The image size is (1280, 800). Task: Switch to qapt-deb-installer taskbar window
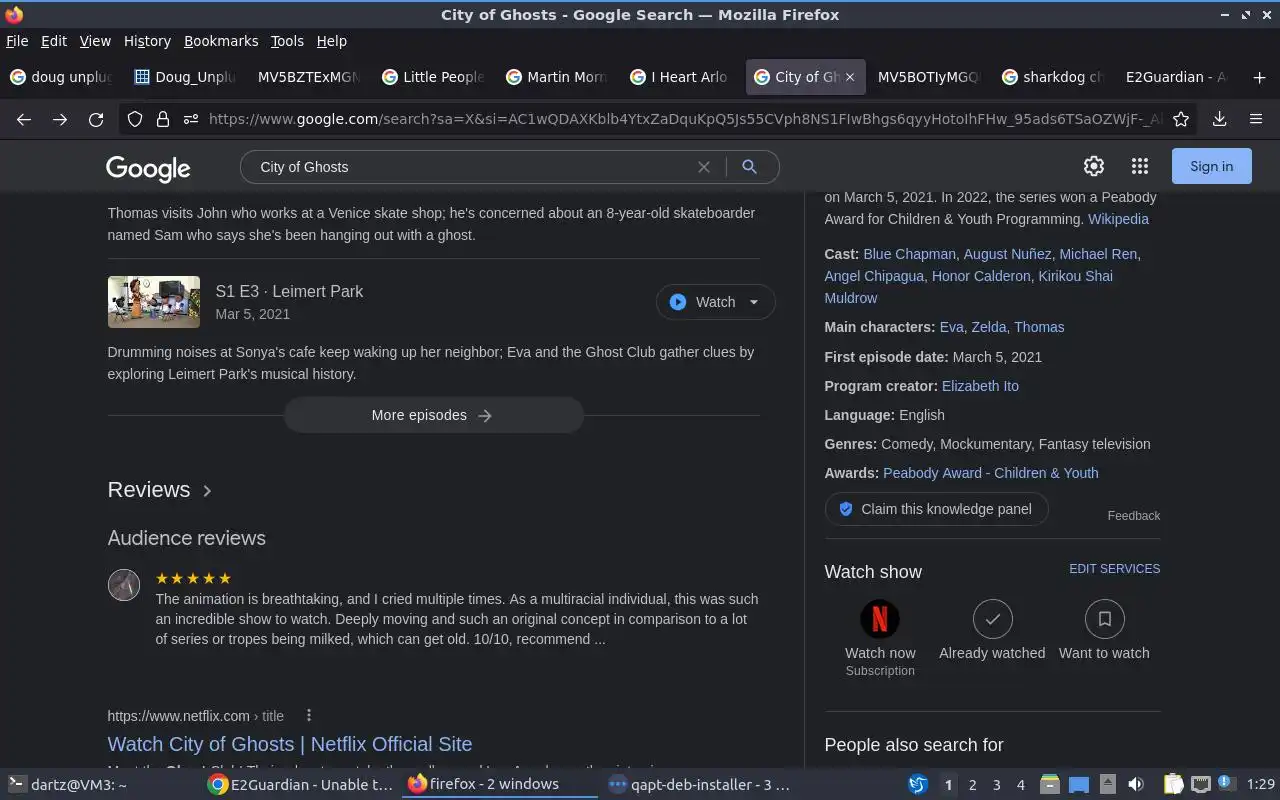pos(700,785)
